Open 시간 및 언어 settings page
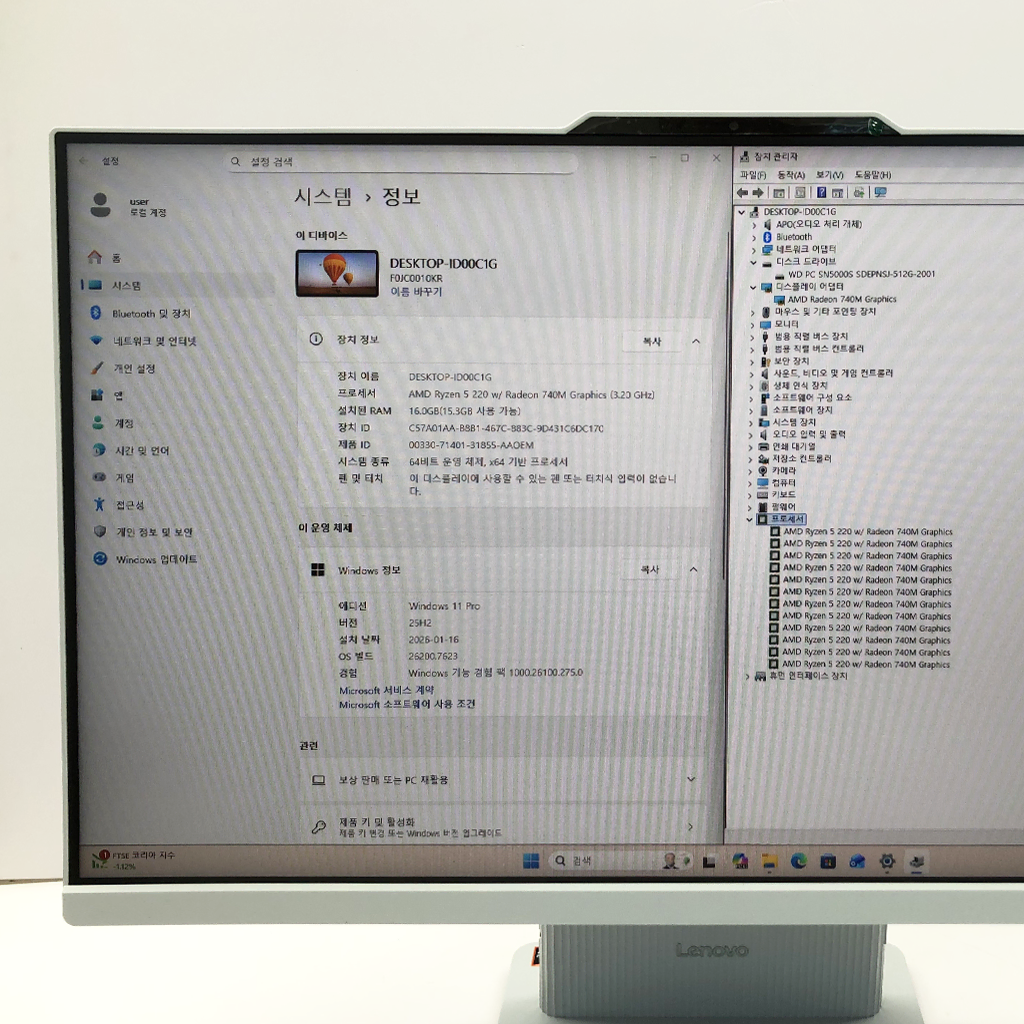1024x1024 pixels. tap(132, 451)
